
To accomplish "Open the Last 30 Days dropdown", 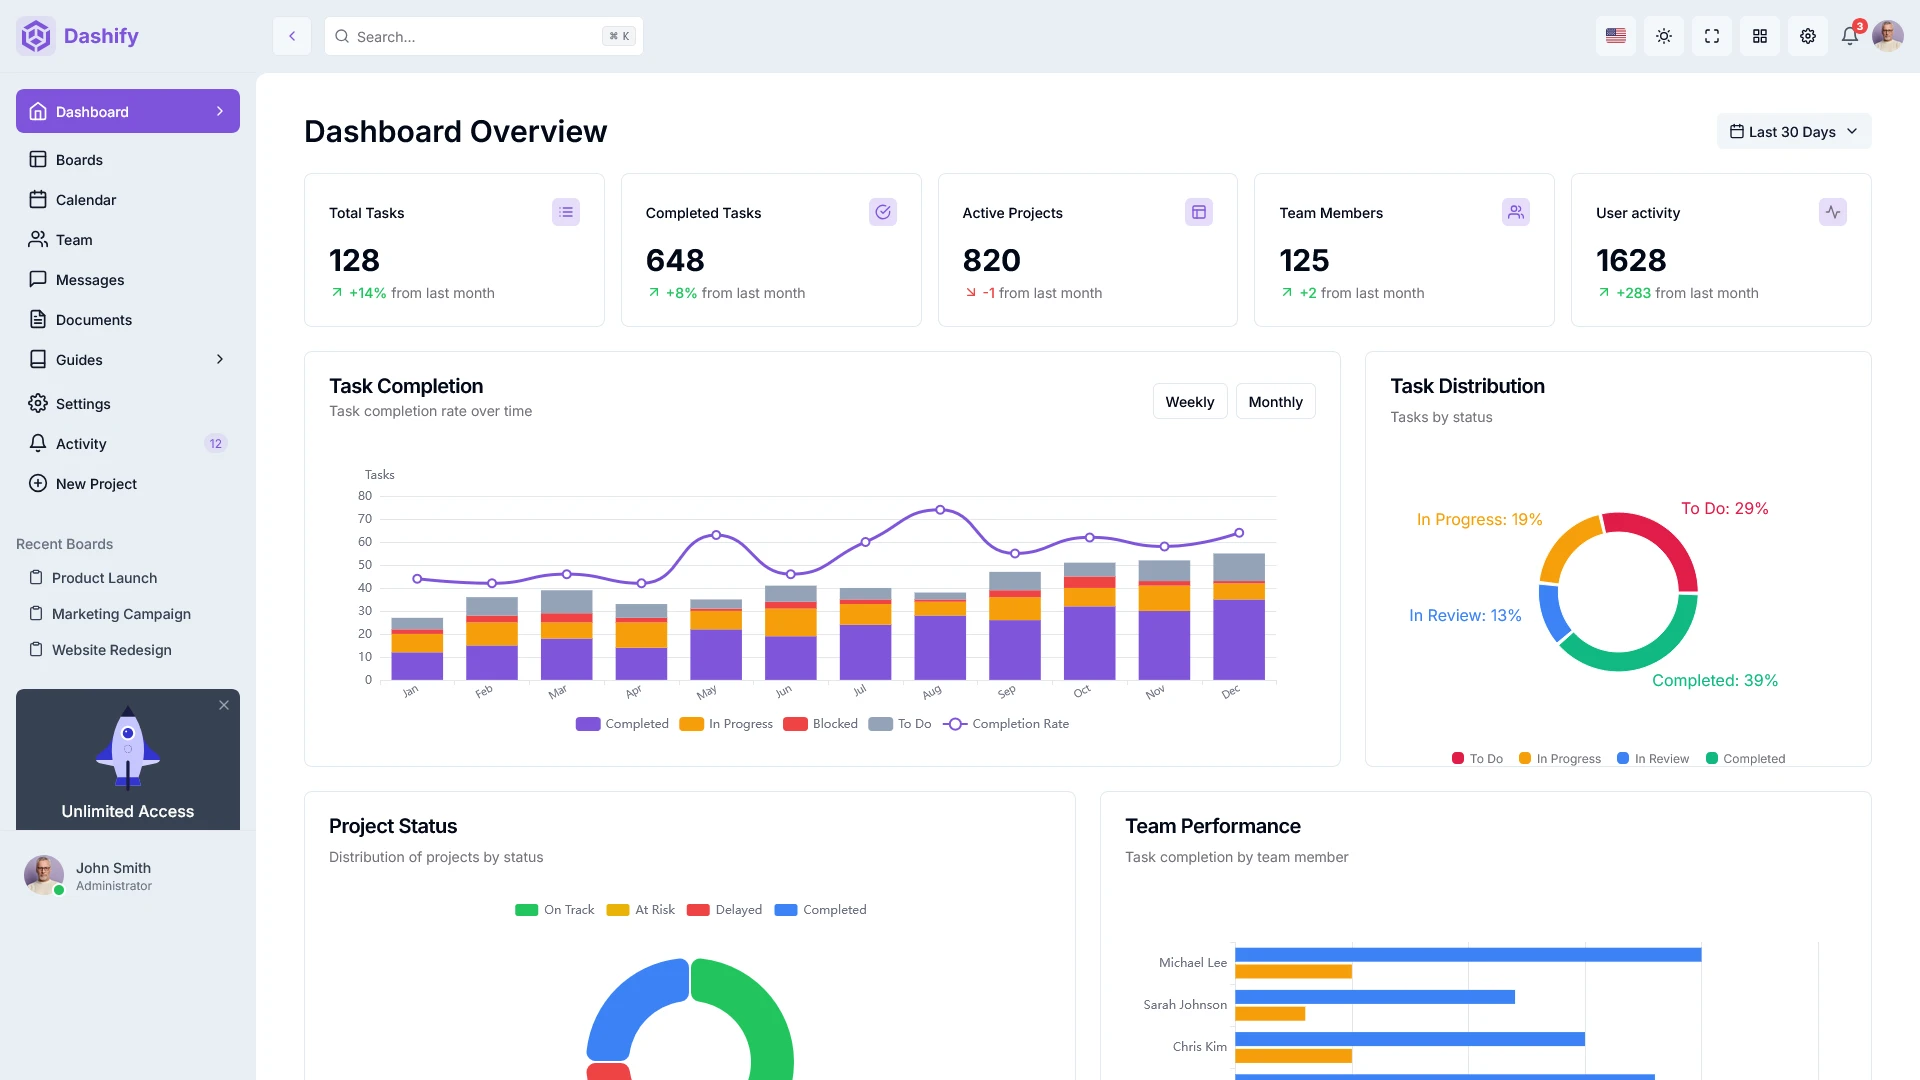I will click(1794, 131).
